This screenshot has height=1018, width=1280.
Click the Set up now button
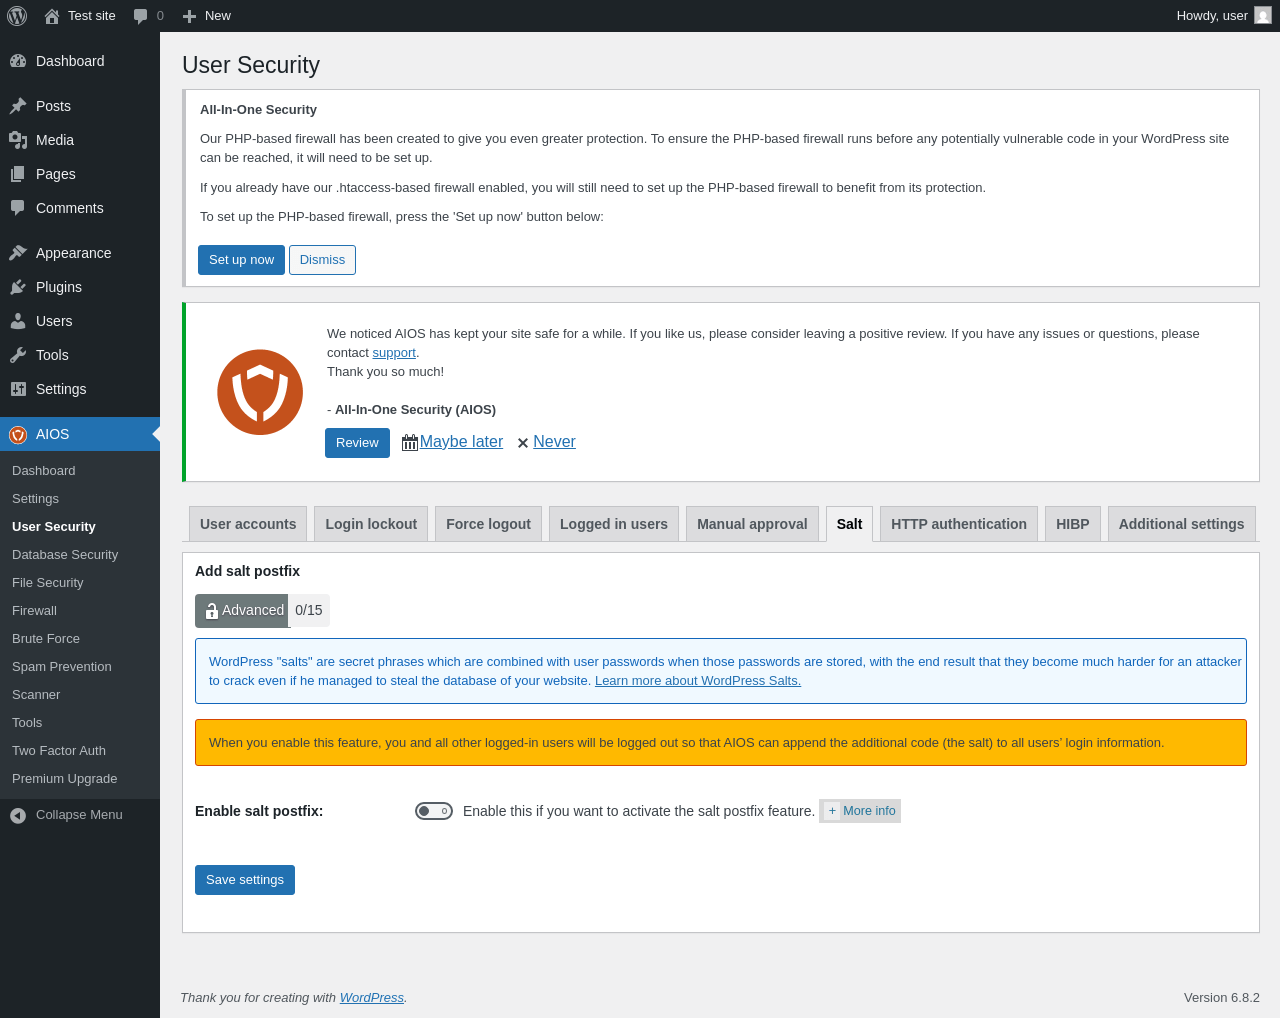241,260
